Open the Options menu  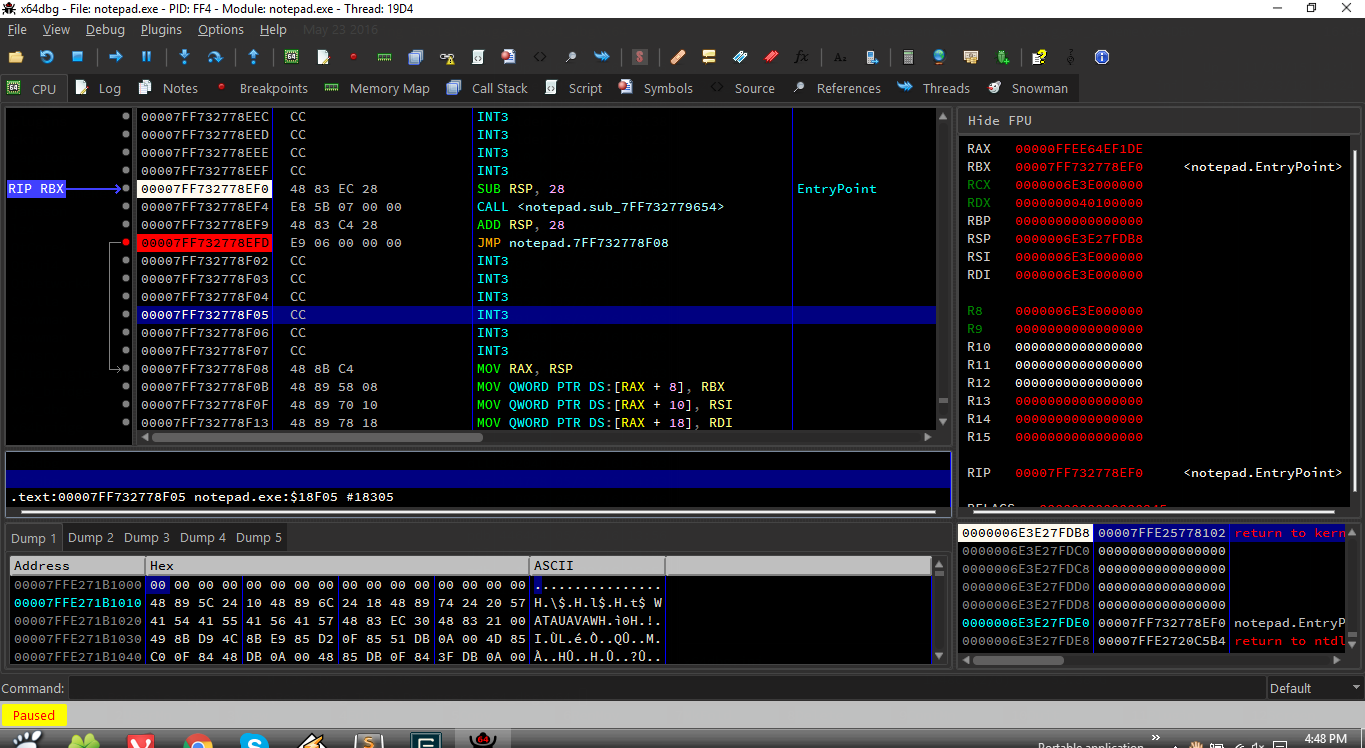pos(220,30)
